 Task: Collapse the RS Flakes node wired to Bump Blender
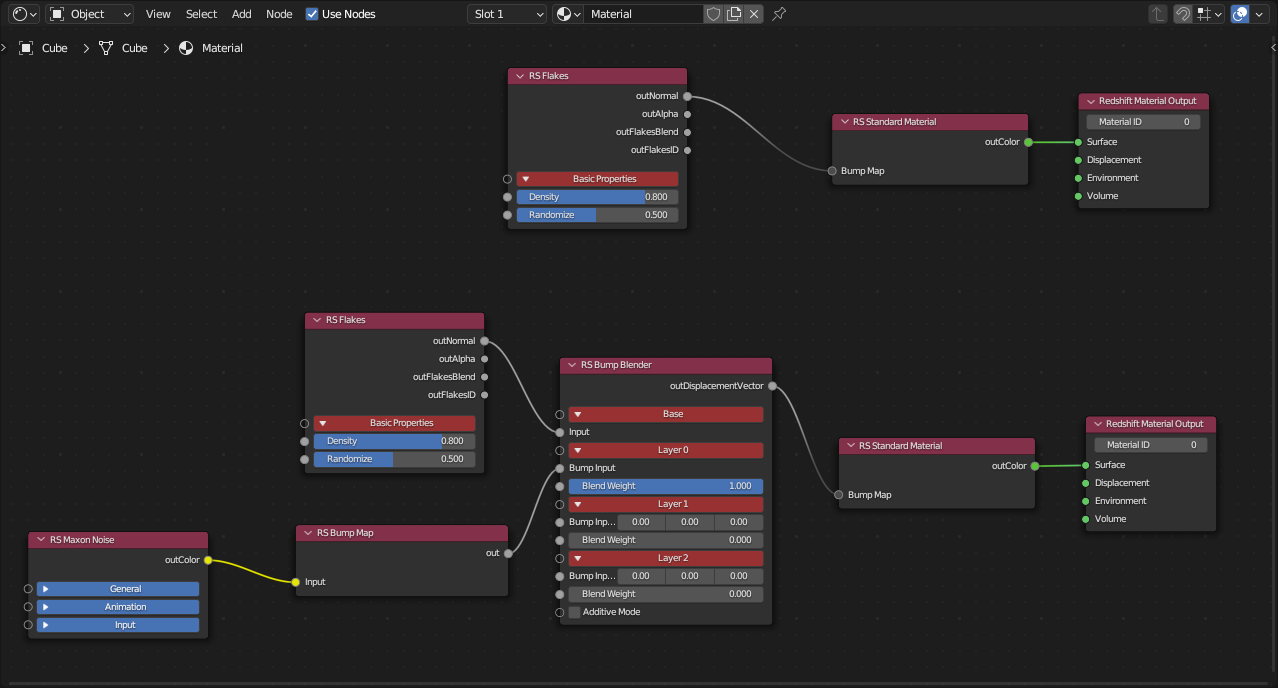pos(316,320)
